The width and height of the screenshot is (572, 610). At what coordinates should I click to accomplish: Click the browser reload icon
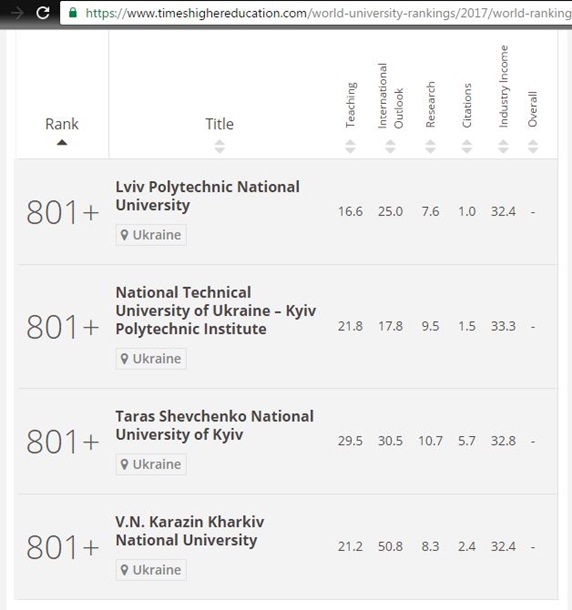coord(42,13)
